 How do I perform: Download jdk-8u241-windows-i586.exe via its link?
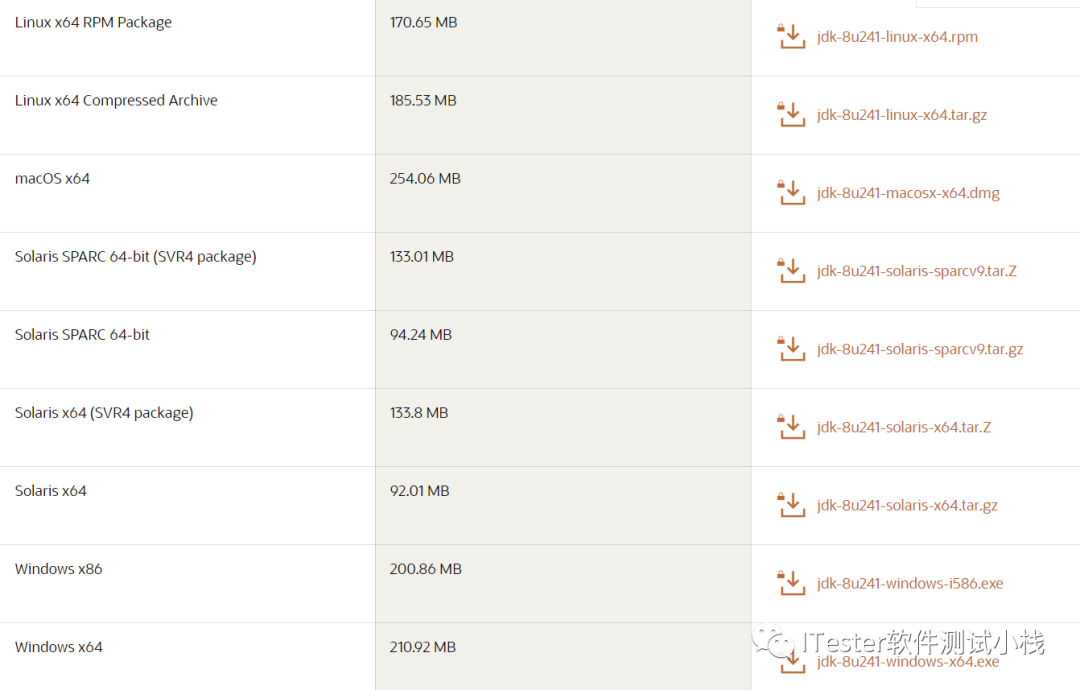[910, 584]
